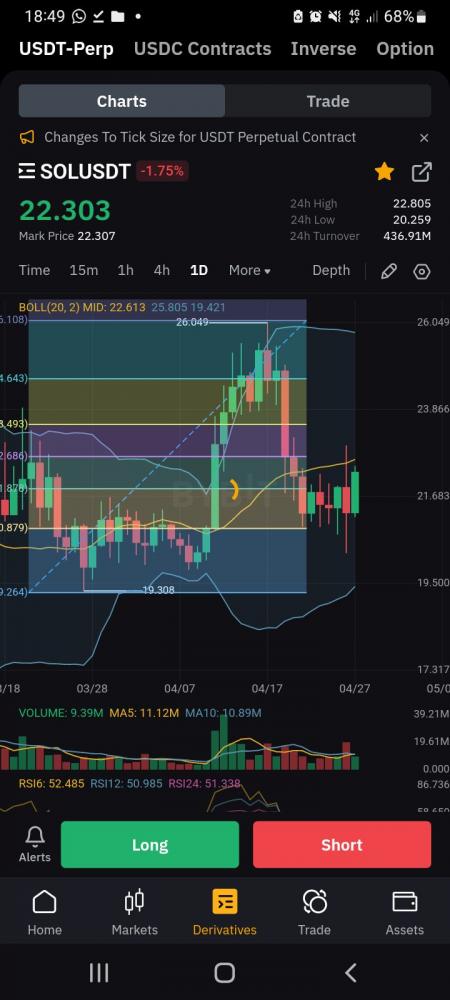The height and width of the screenshot is (1000, 450).
Task: Select the 1D timeframe
Action: 199,270
